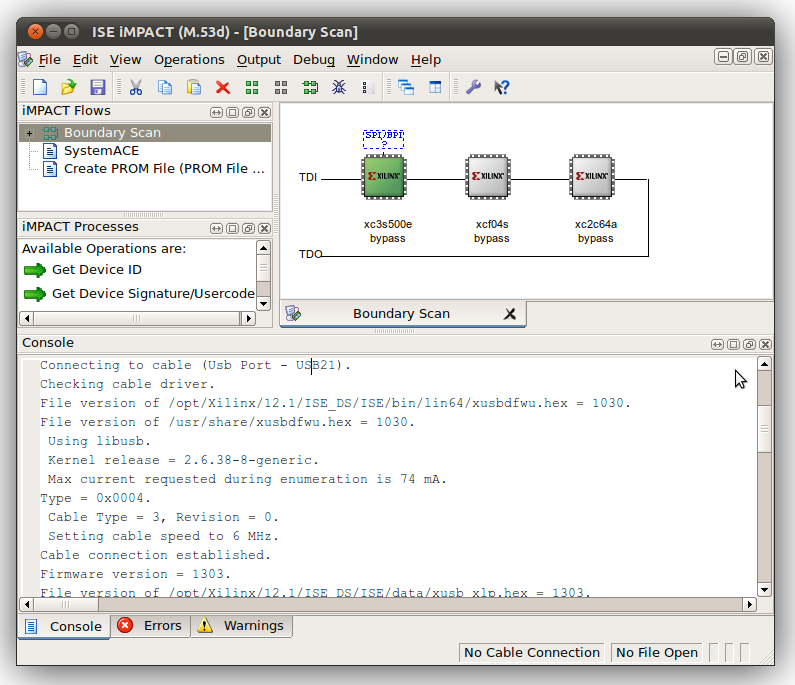Switch to the Warnings tab
795x685 pixels.
(242, 626)
